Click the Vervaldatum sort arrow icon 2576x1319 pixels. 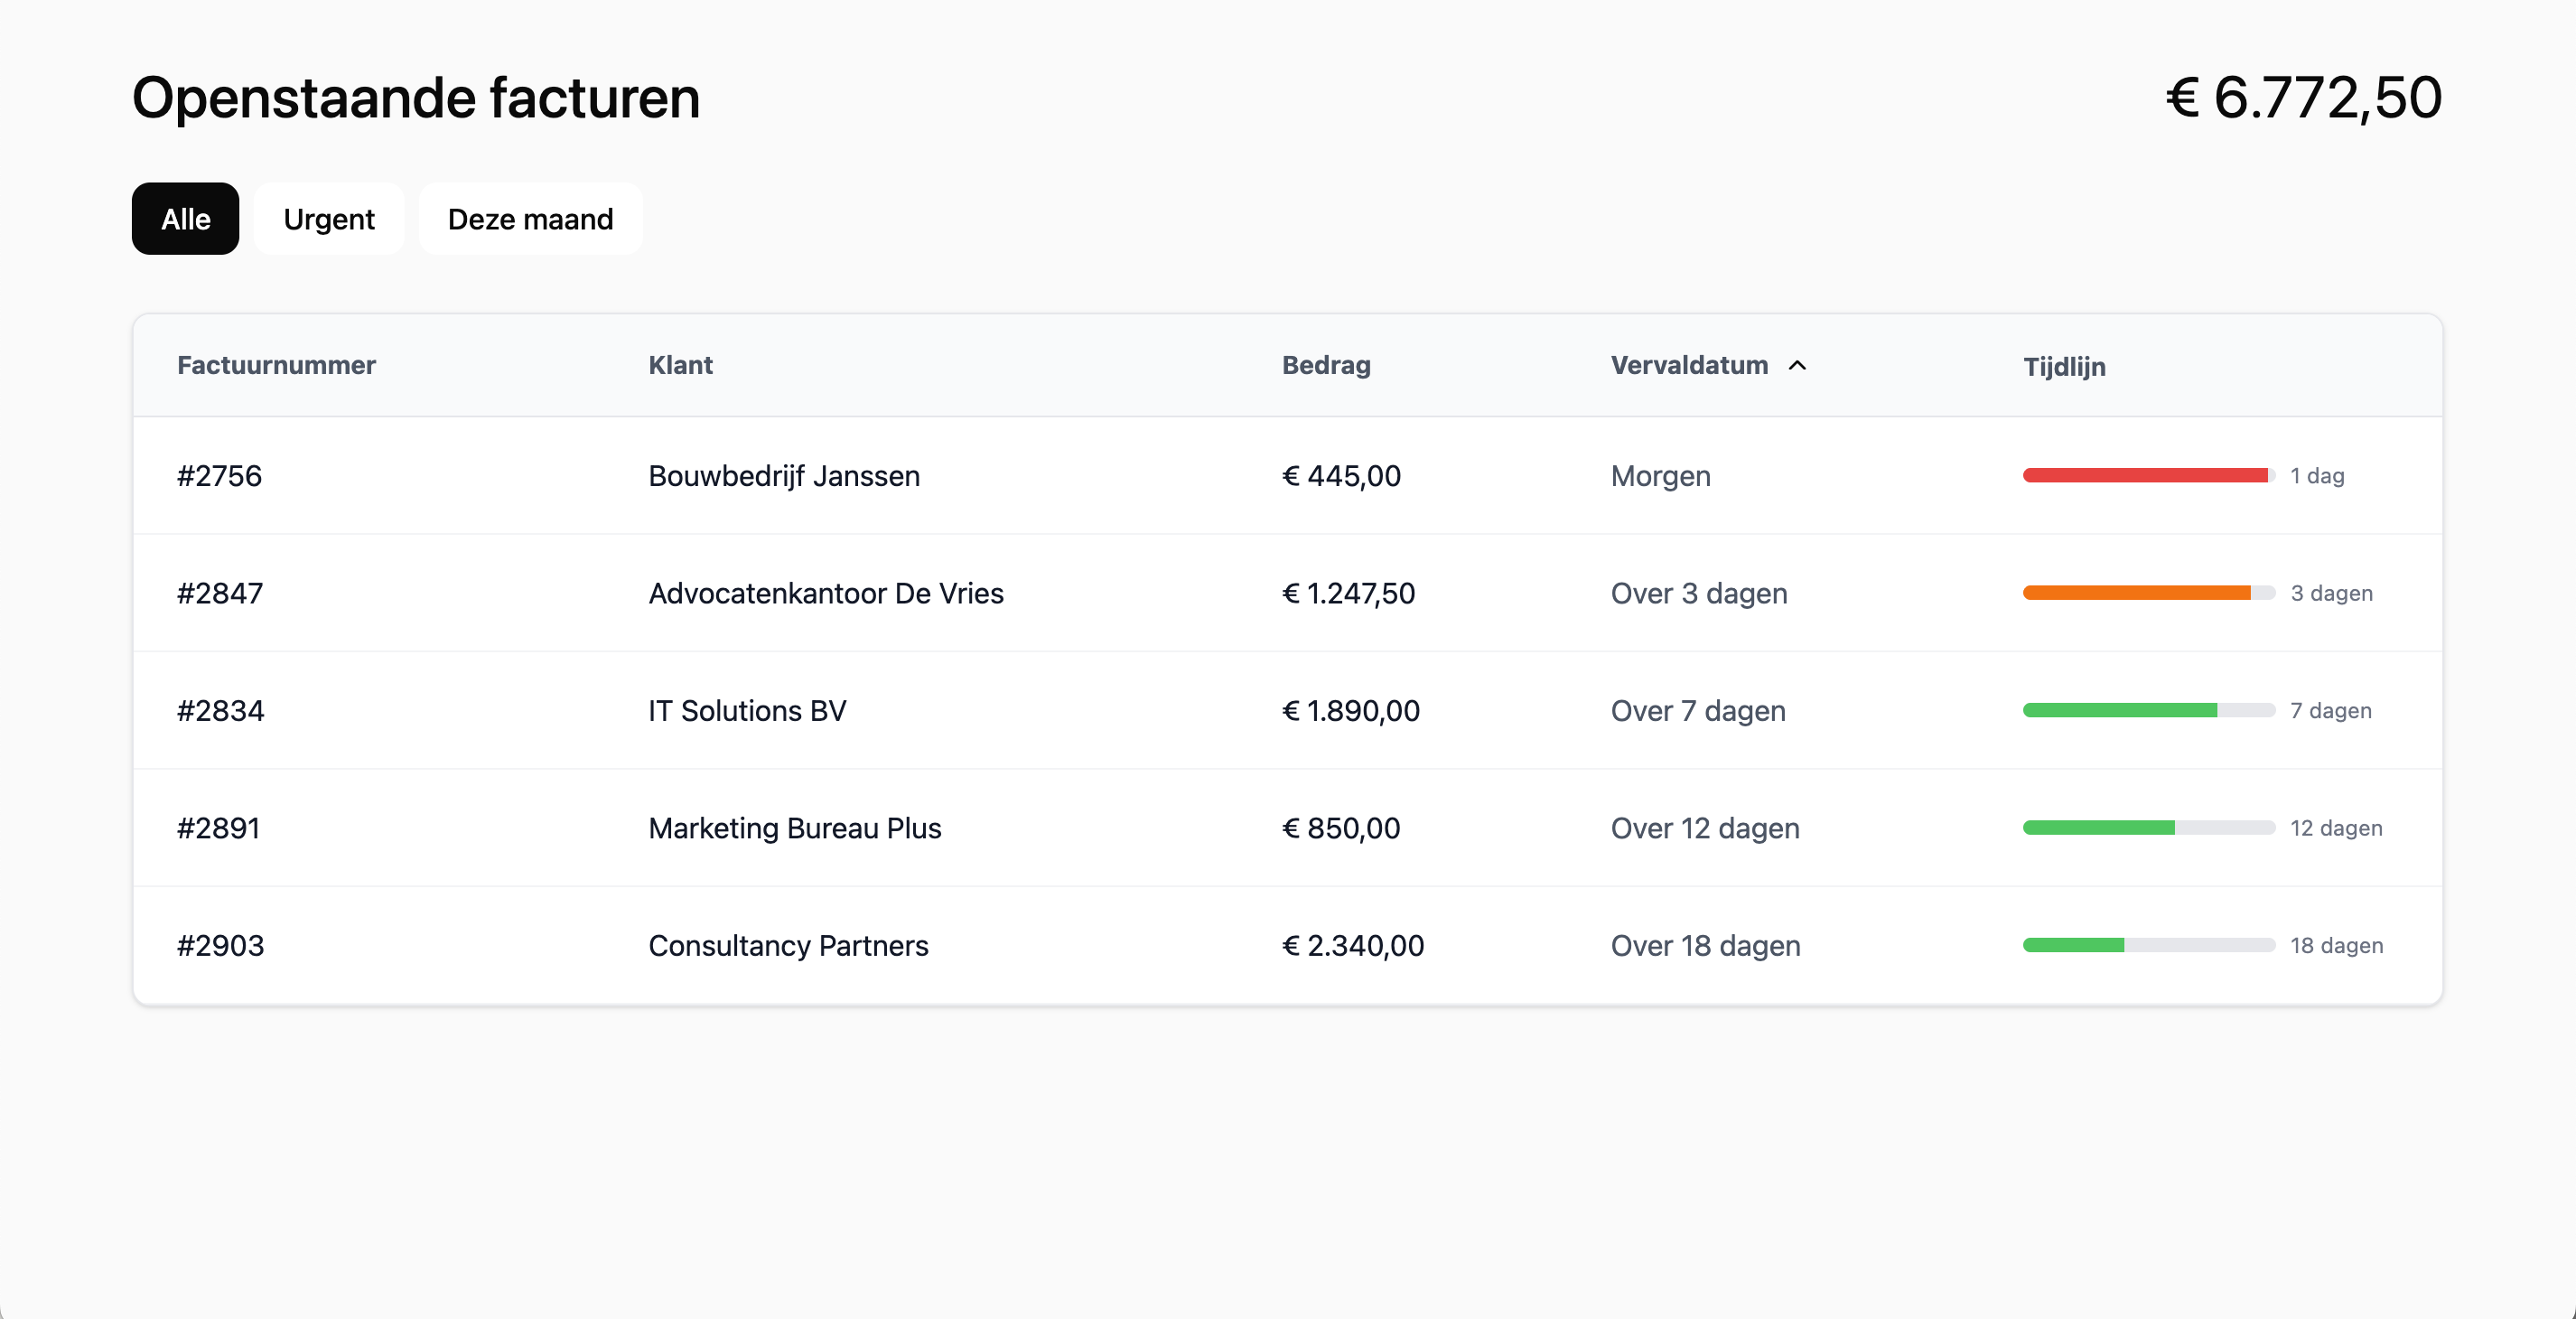point(1797,366)
